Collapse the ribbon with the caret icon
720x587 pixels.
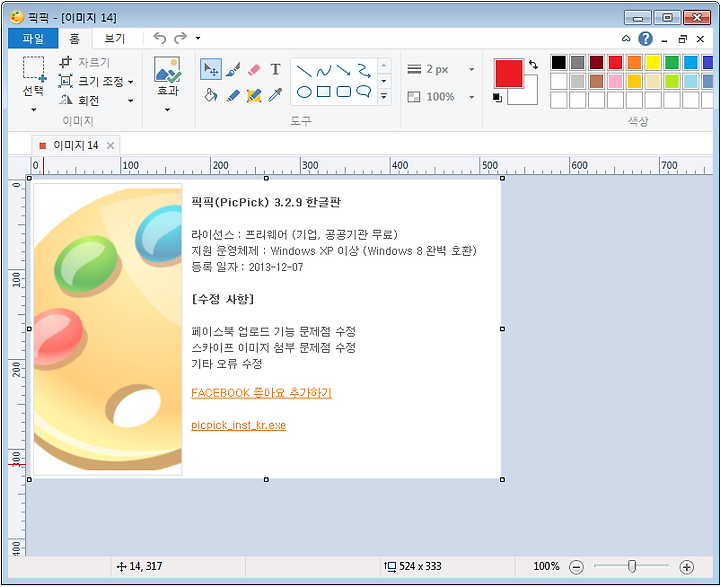pos(626,39)
